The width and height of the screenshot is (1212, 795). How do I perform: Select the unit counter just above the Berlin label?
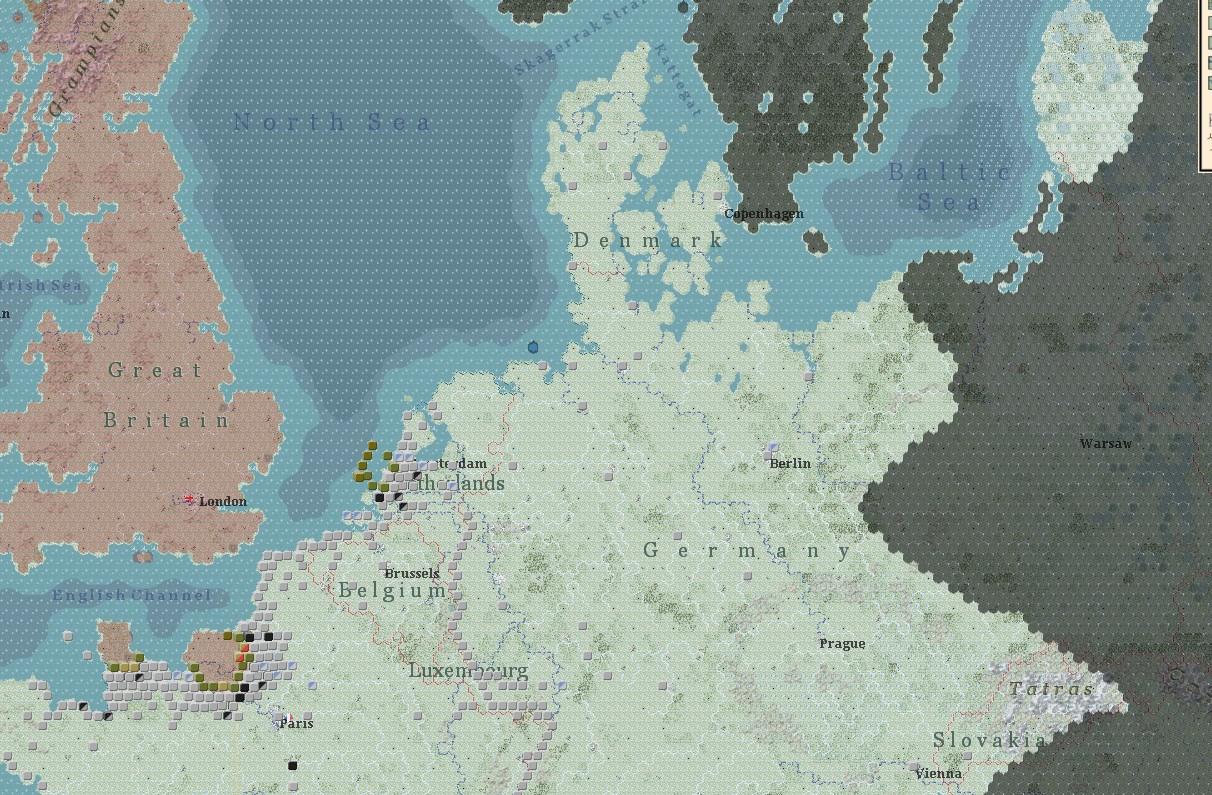773,448
